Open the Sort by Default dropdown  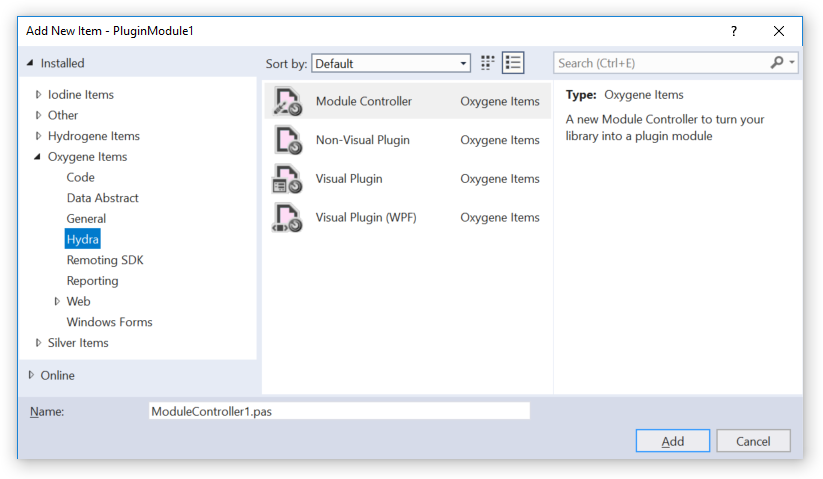coord(391,63)
